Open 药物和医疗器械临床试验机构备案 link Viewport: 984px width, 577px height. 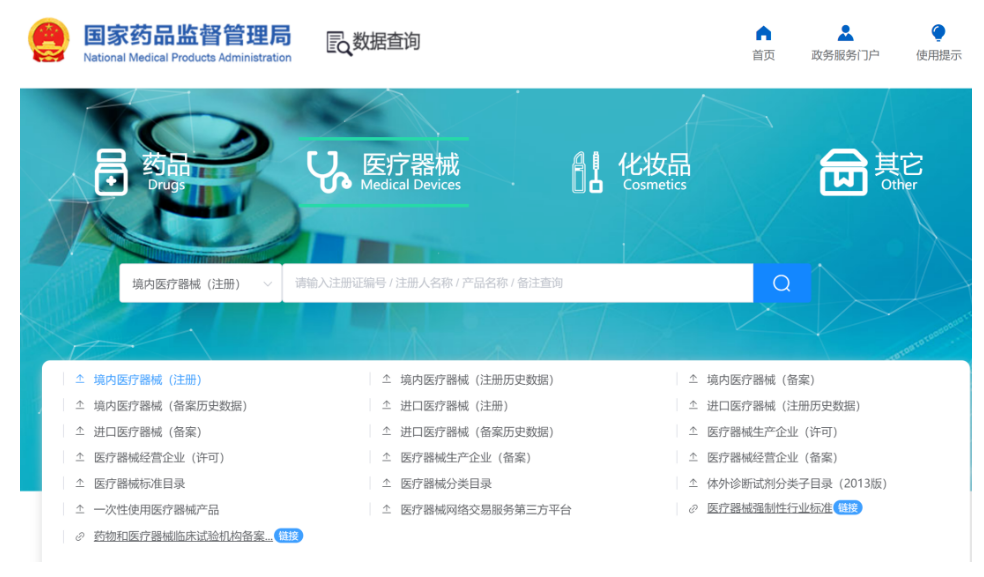pyautogui.click(x=182, y=536)
